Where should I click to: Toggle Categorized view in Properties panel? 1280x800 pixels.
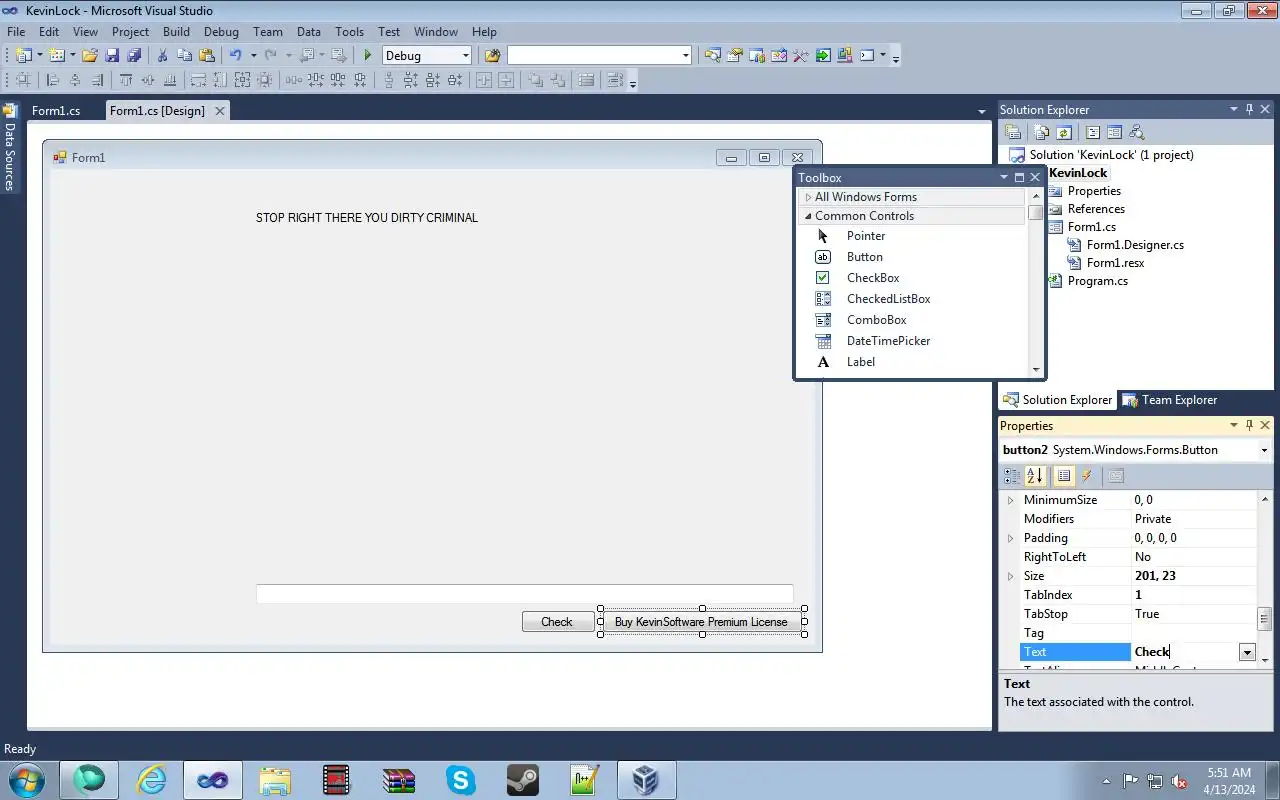1012,476
